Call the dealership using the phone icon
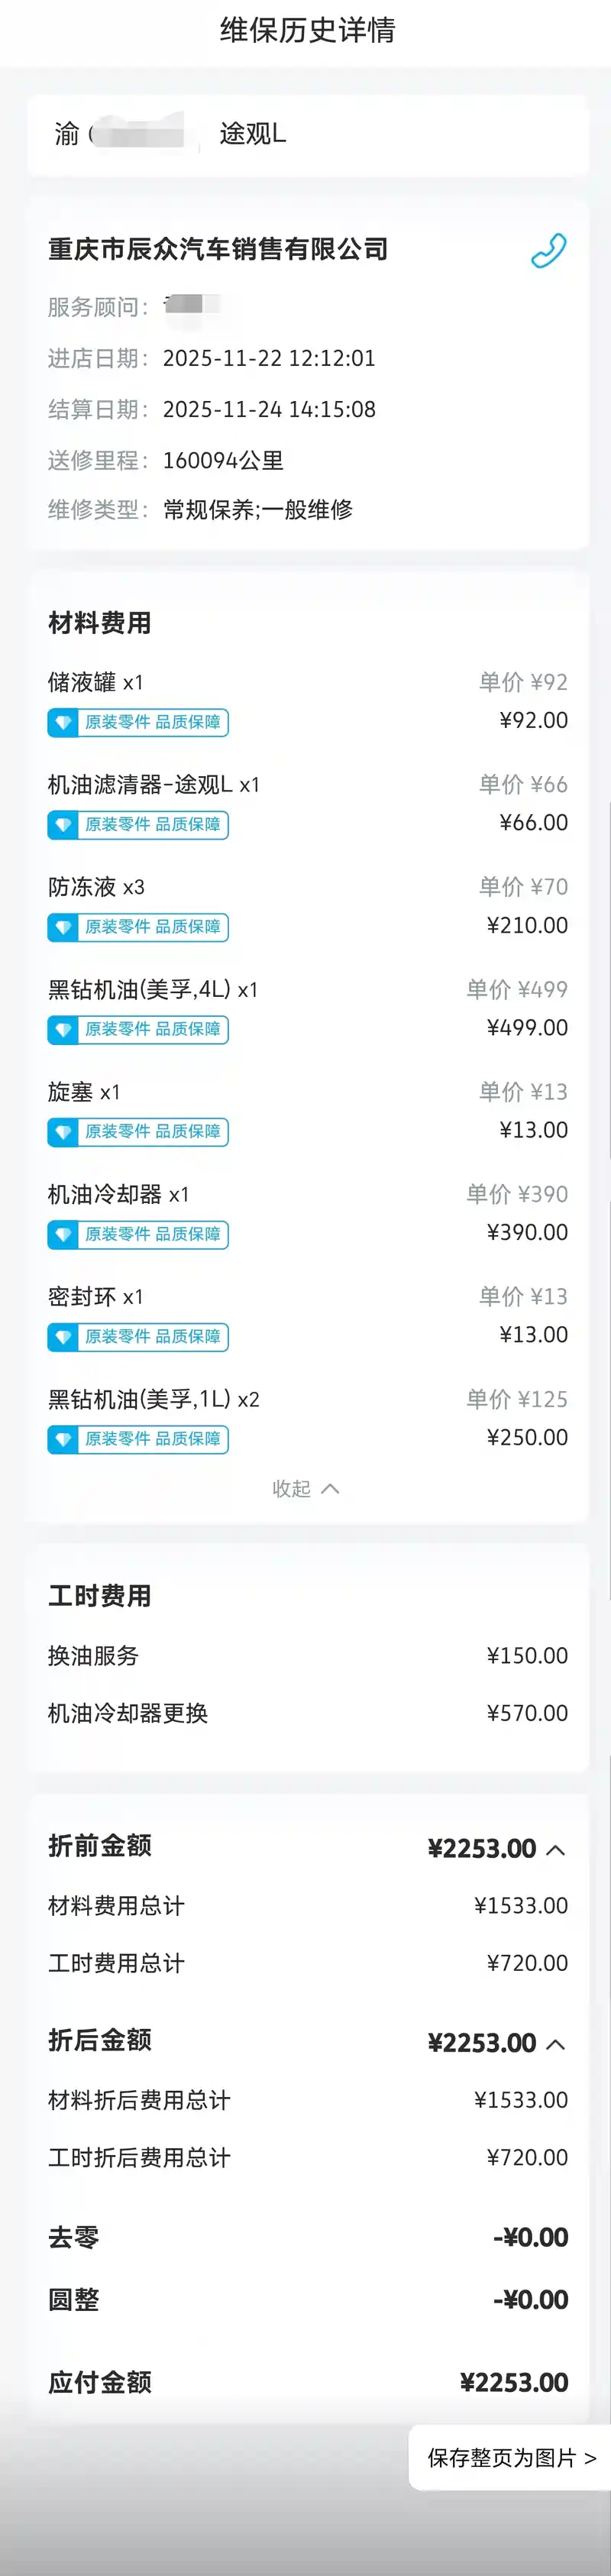The image size is (611, 2576). [x=548, y=250]
